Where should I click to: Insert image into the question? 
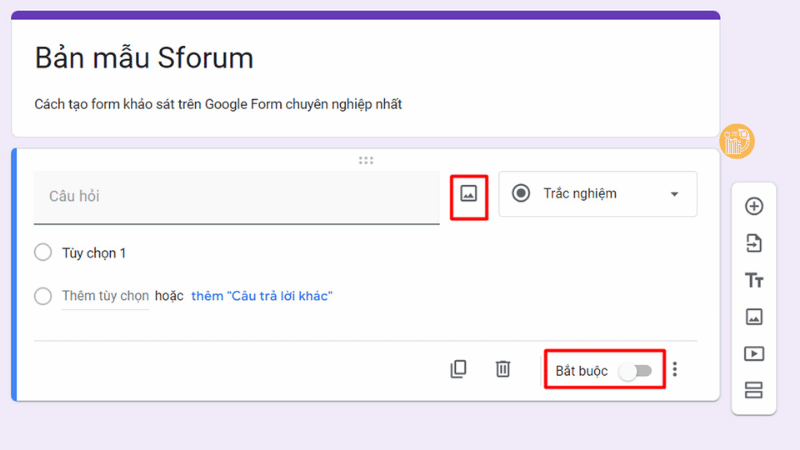tap(469, 194)
